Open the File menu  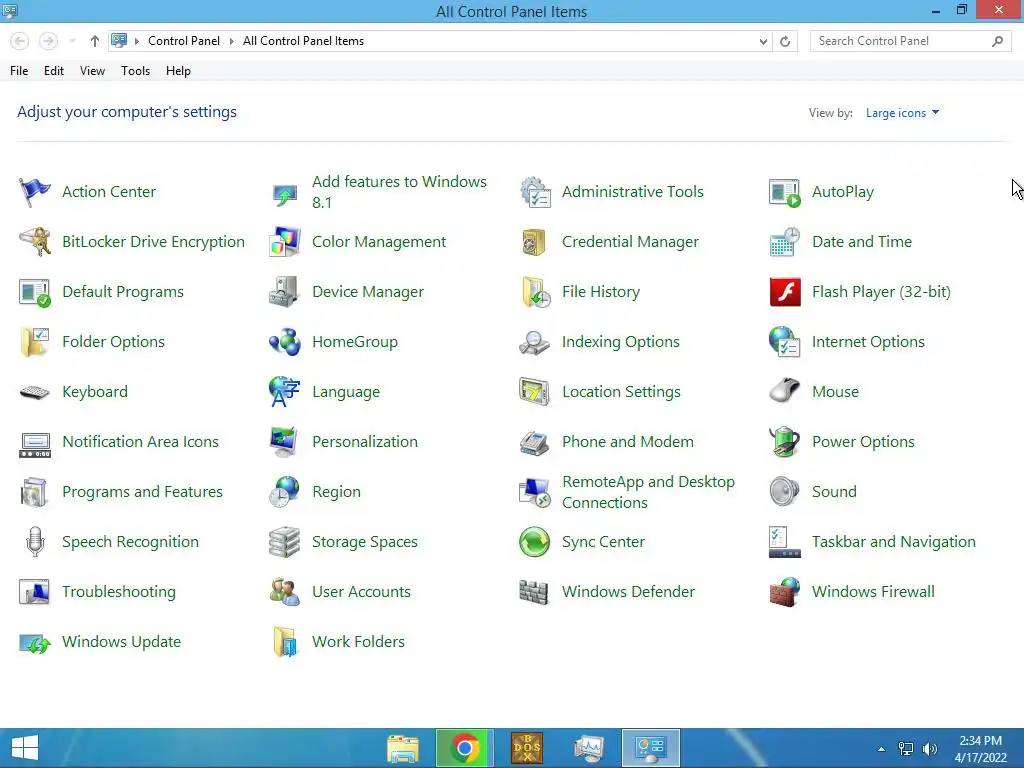coord(19,71)
